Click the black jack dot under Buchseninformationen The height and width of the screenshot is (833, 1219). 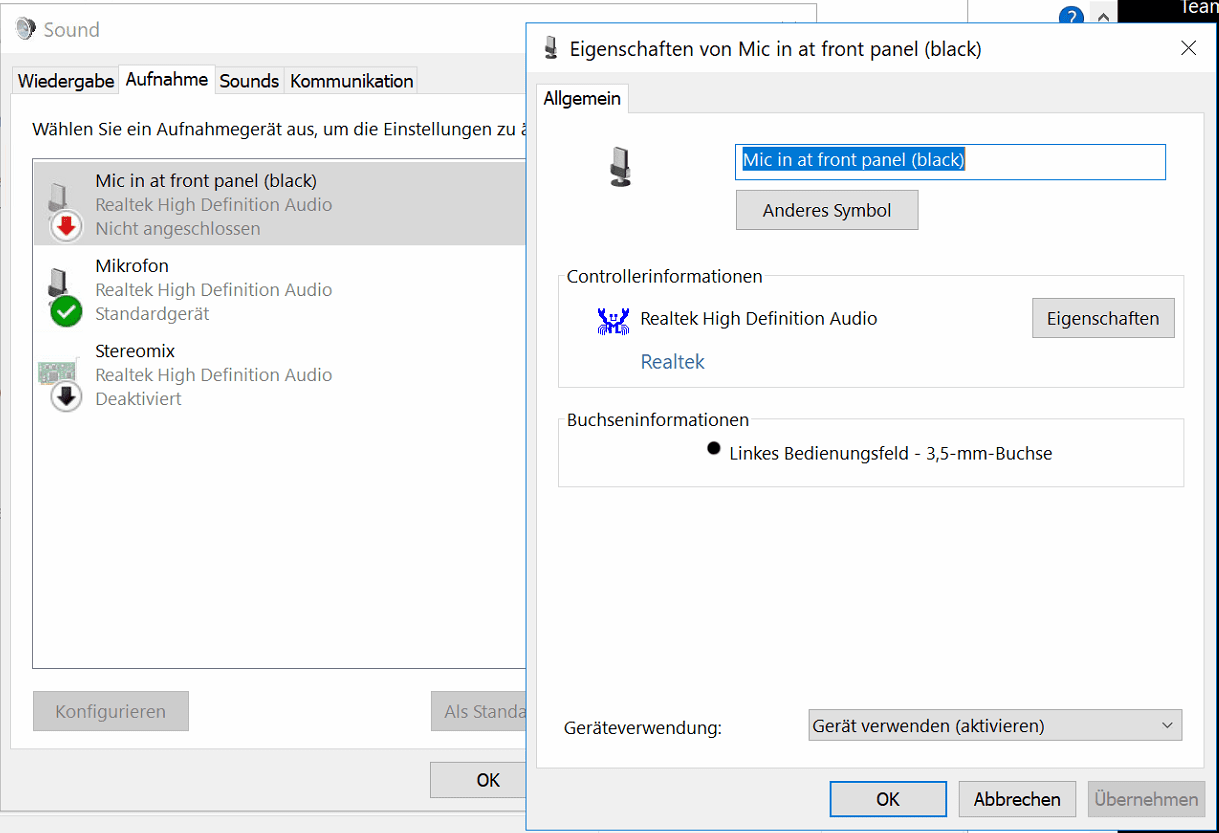click(x=714, y=449)
